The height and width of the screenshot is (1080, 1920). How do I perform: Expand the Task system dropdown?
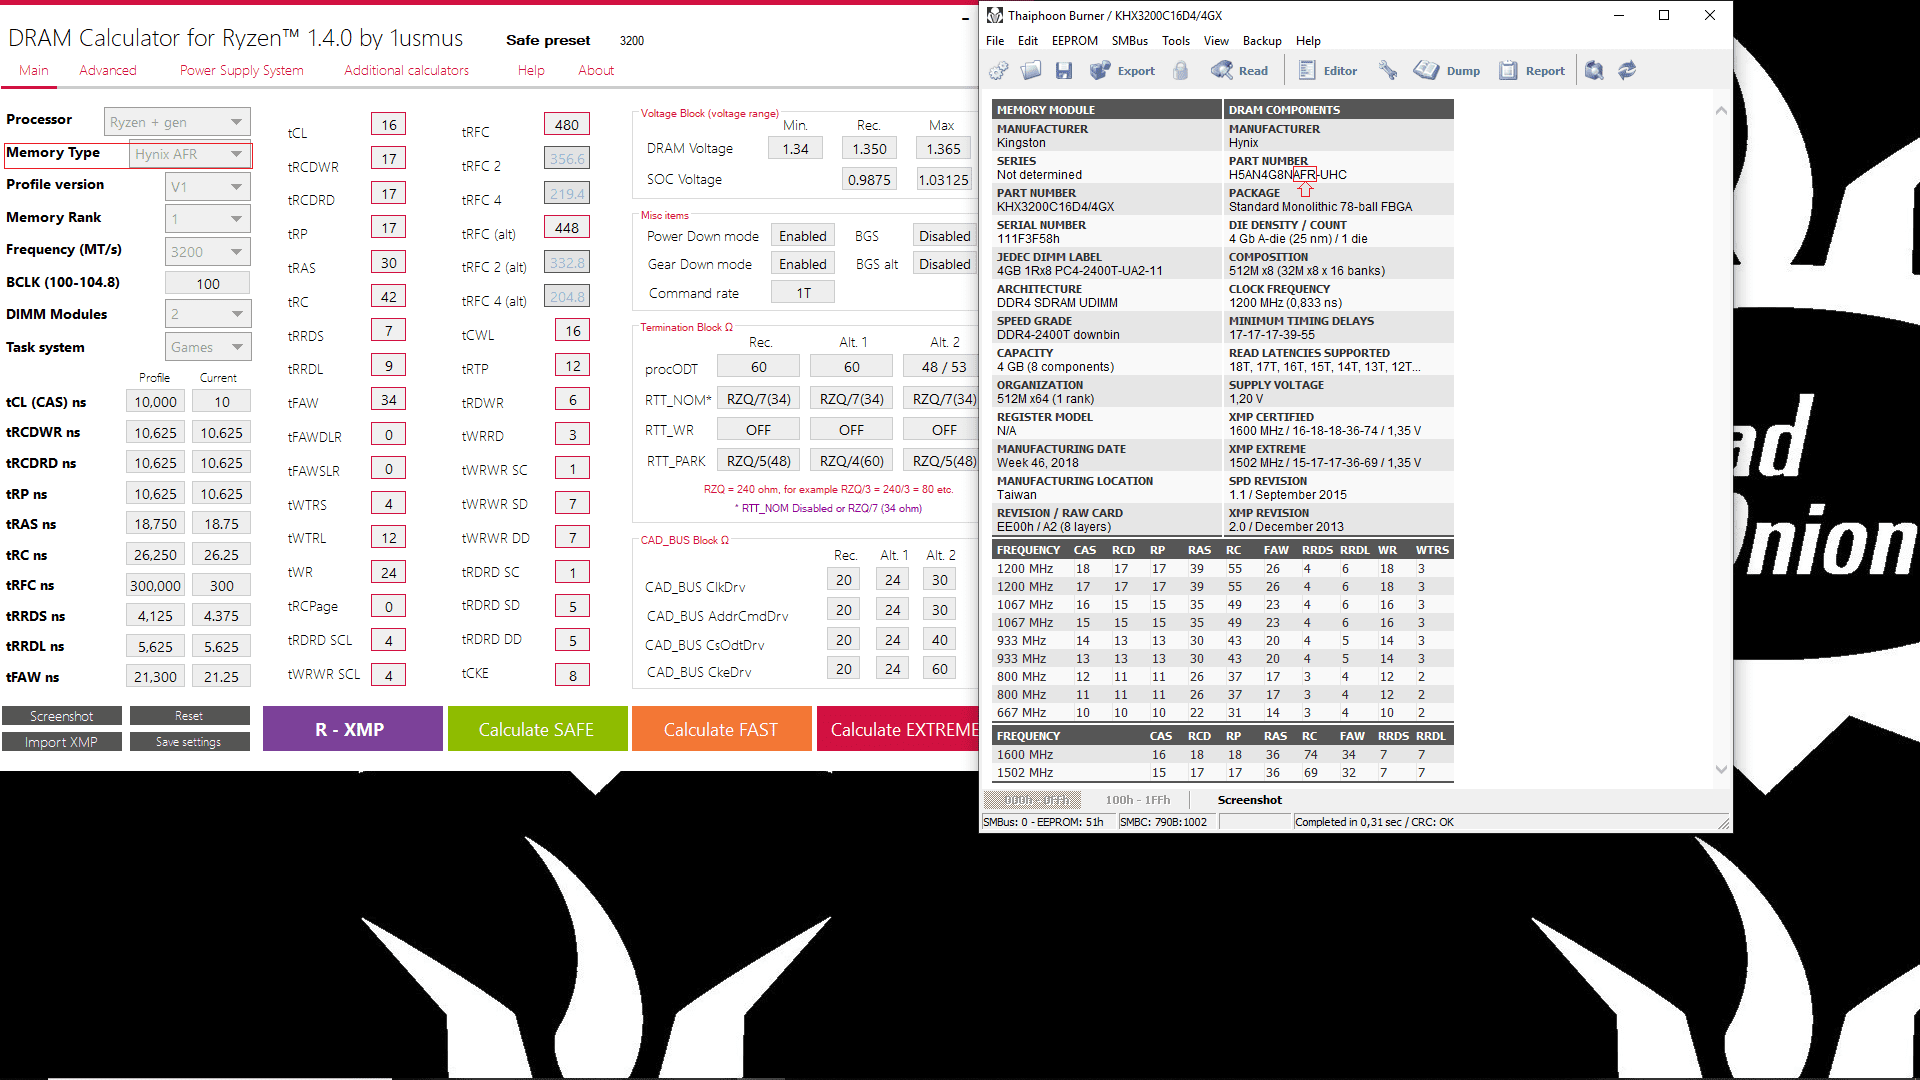point(207,347)
